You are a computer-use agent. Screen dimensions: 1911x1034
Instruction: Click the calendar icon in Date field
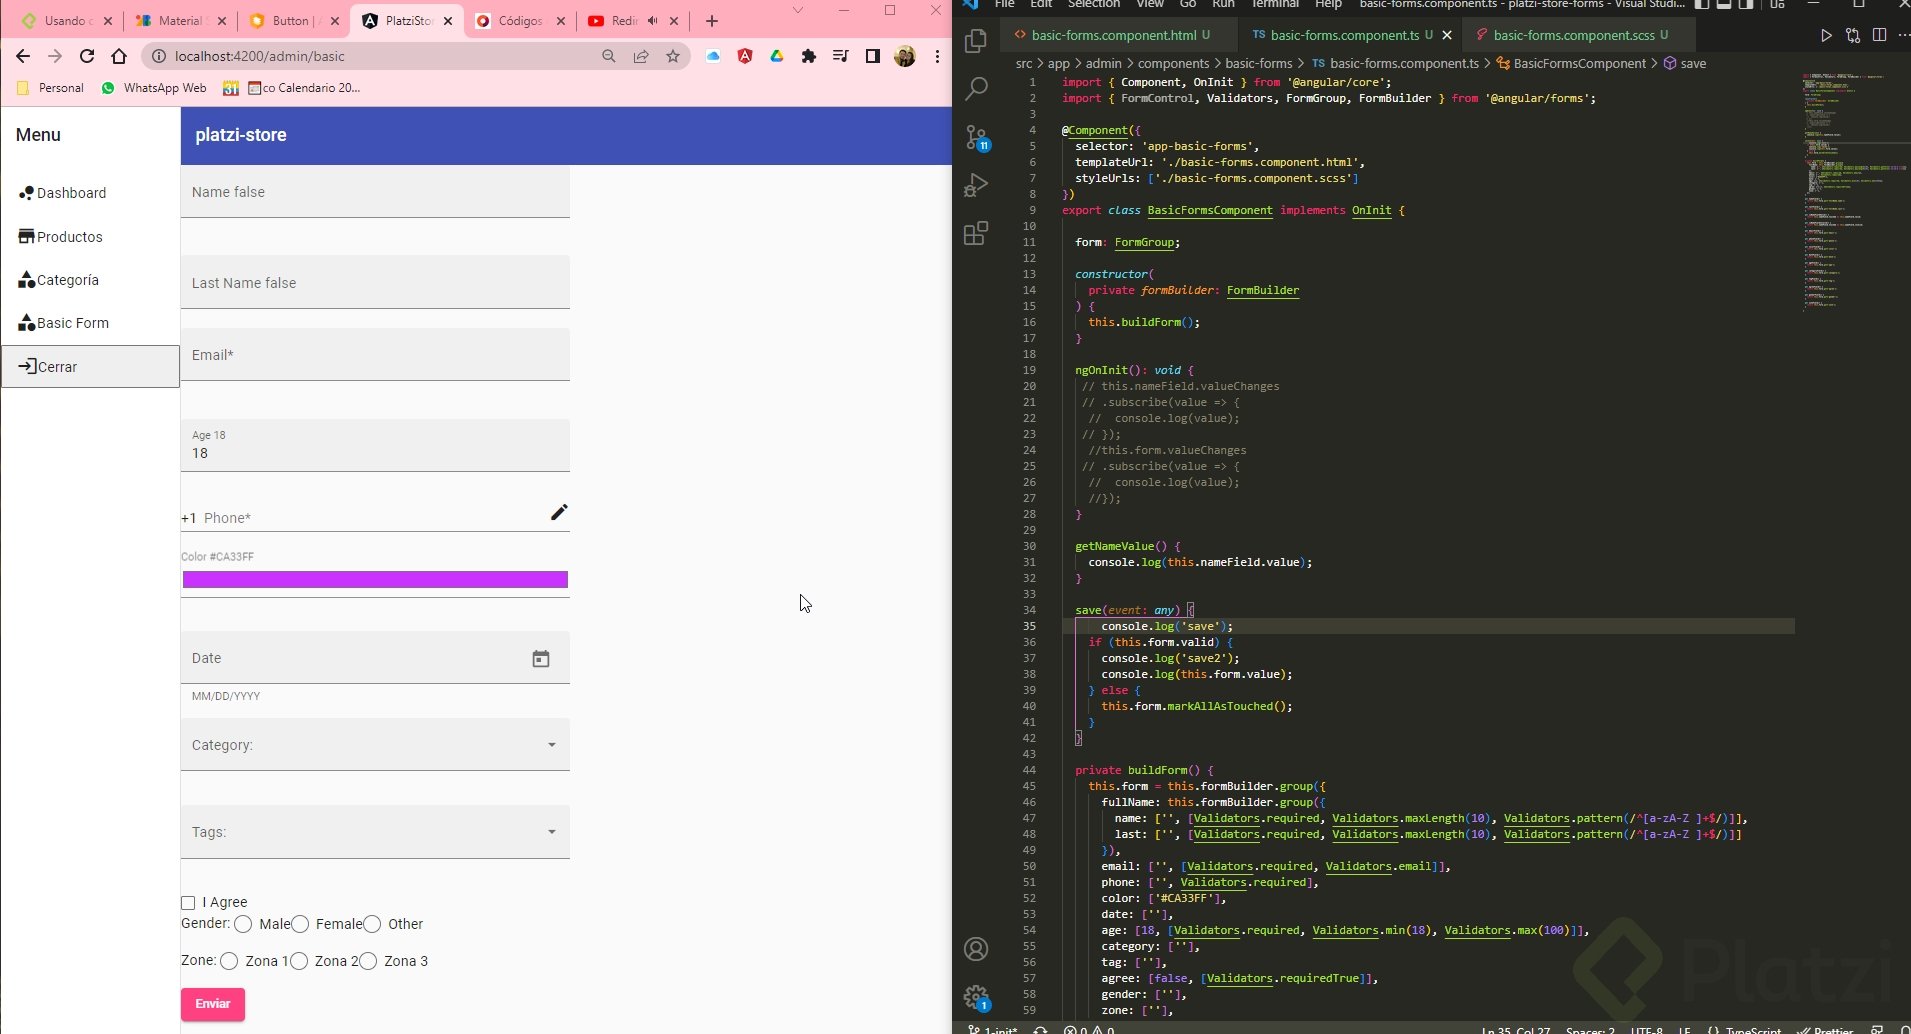541,658
